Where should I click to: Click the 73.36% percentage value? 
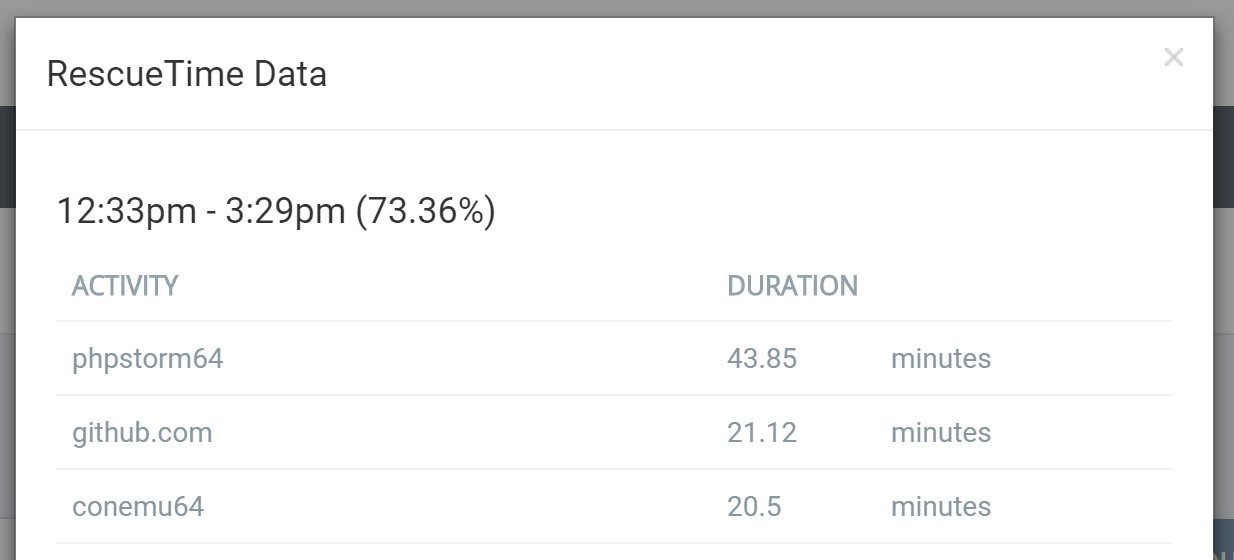(x=426, y=212)
